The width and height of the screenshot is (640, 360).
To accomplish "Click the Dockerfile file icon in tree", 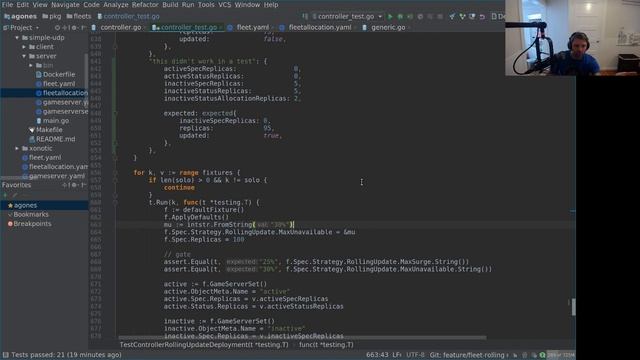I will 39,74.
